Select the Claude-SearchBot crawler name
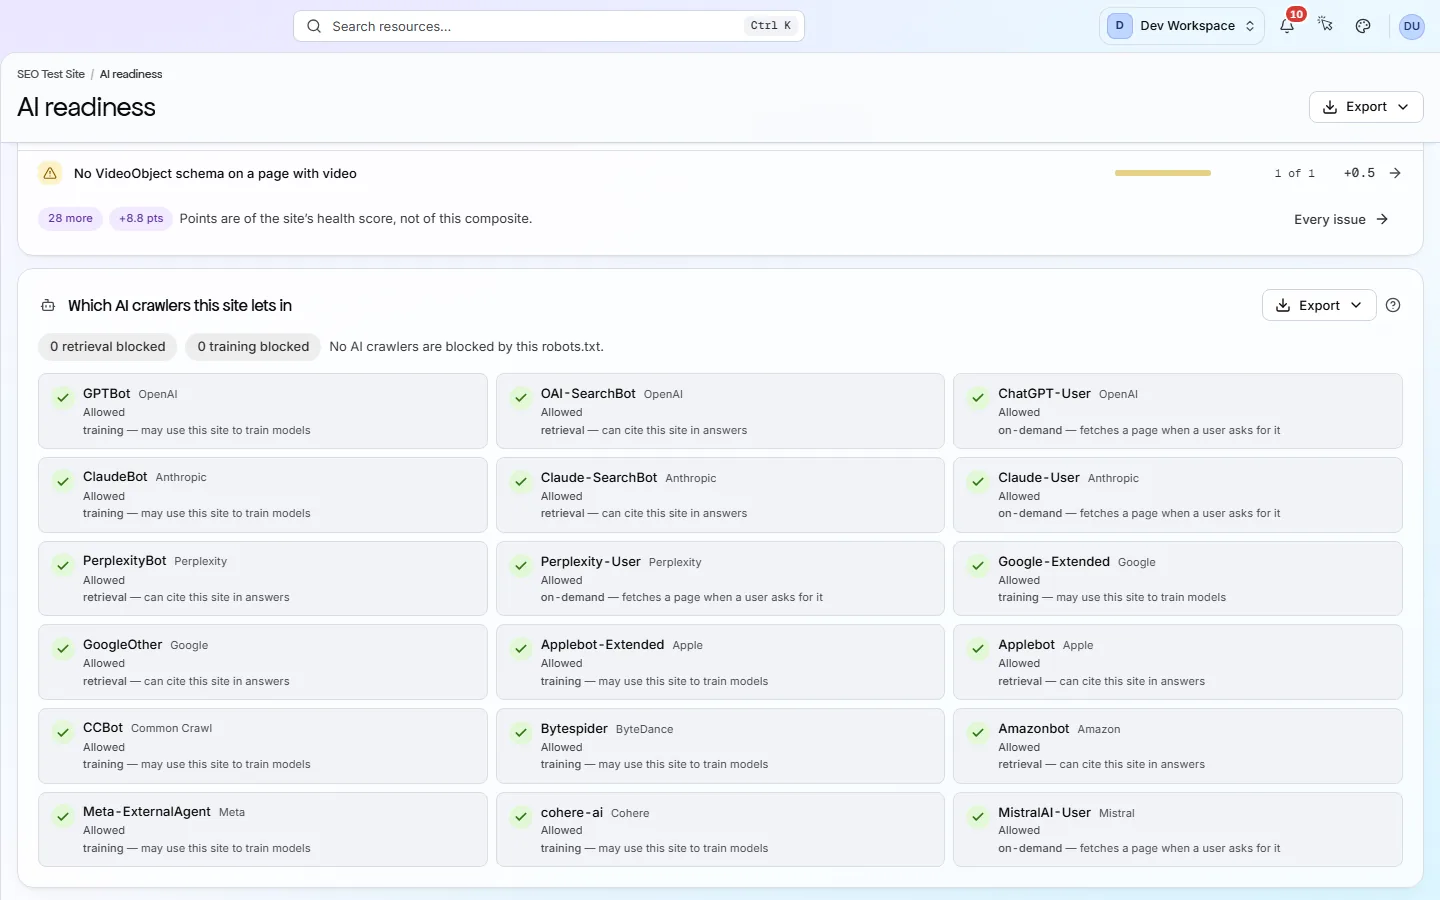Viewport: 1440px width, 900px height. [x=599, y=478]
